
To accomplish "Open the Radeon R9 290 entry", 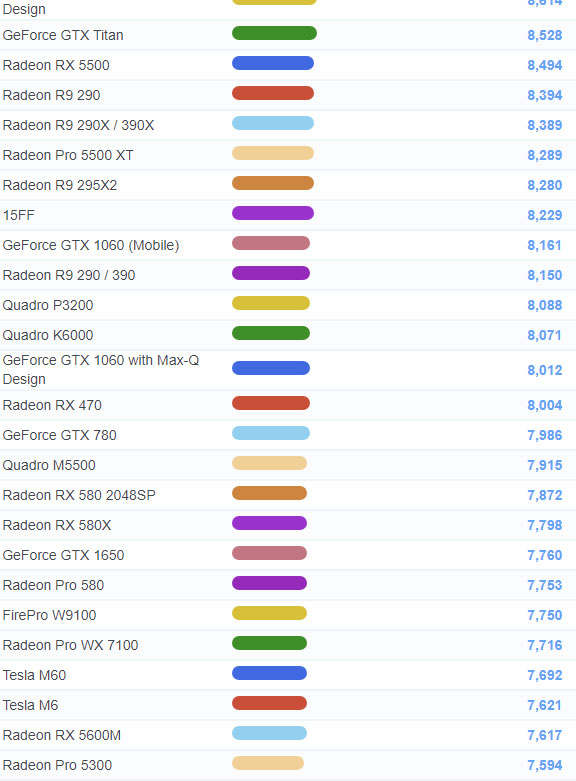I will coord(51,95).
